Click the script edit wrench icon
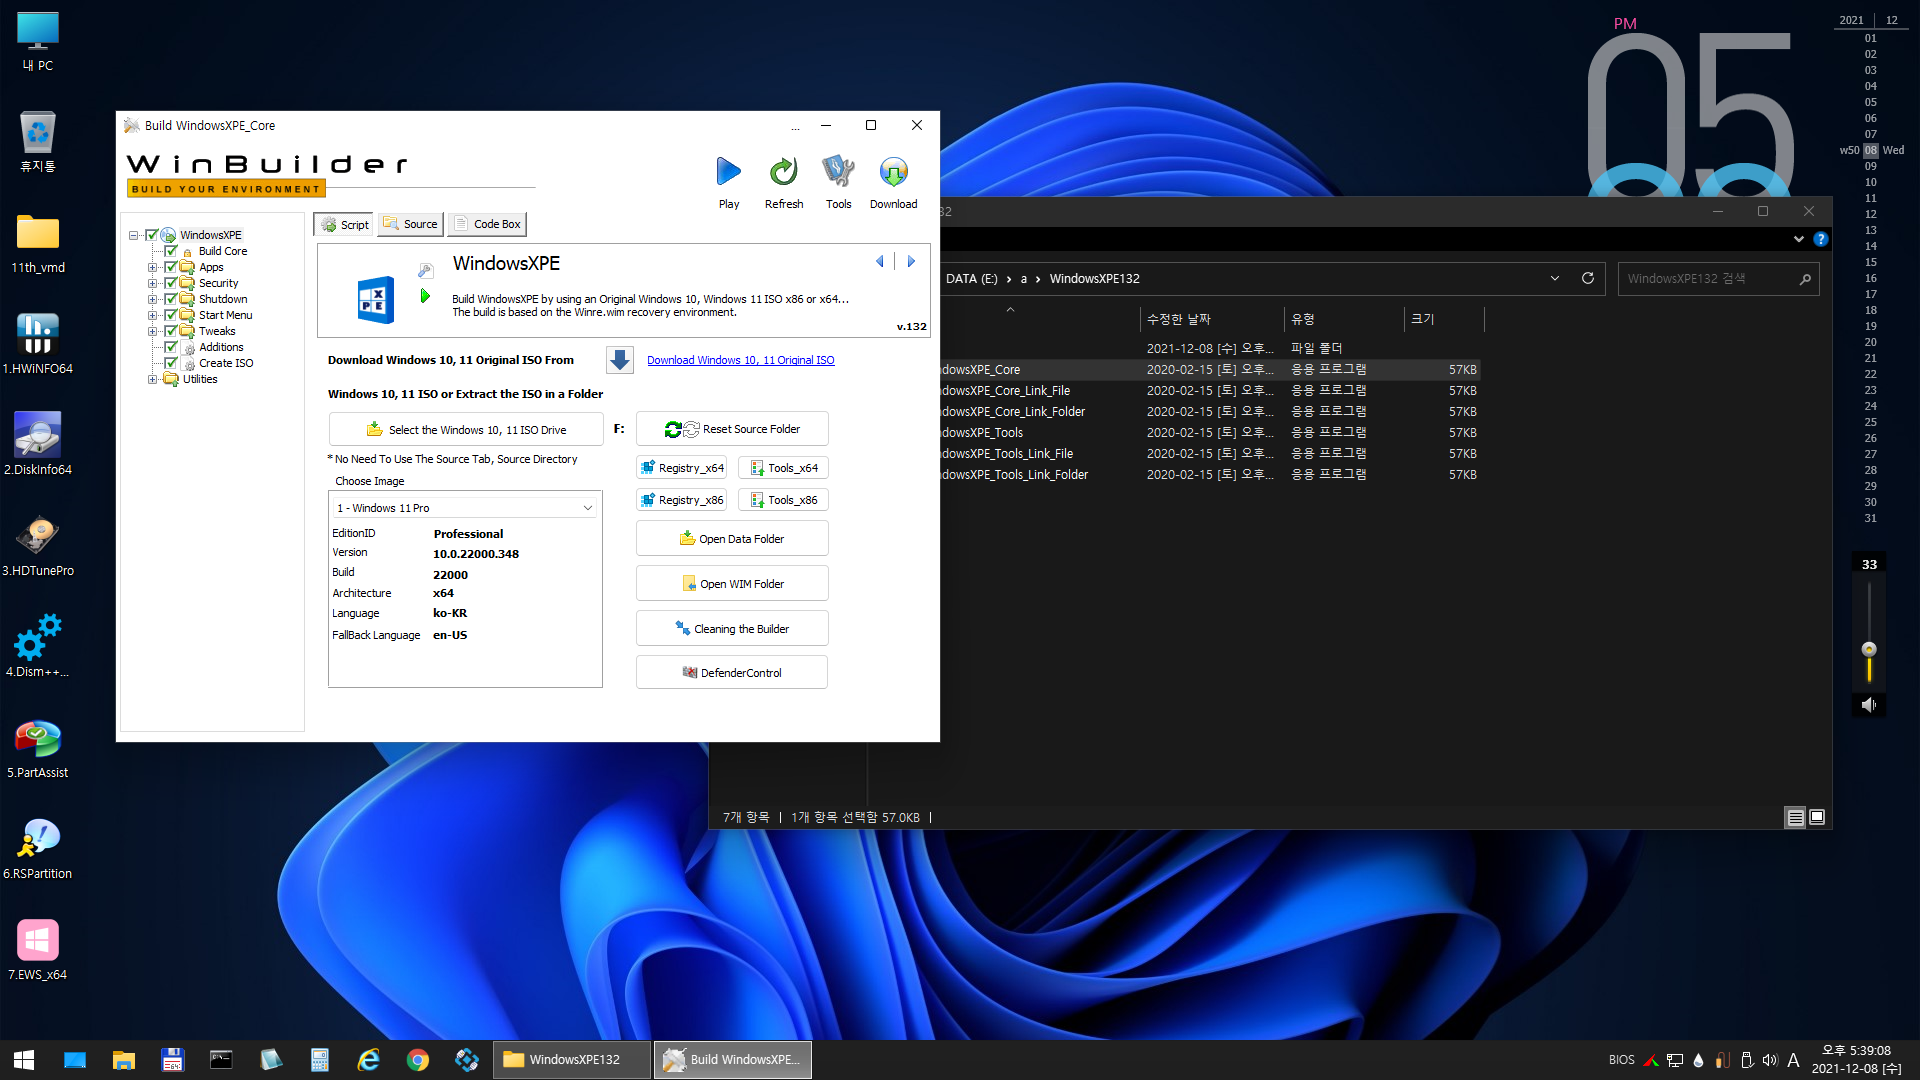The image size is (1920, 1080). [425, 270]
